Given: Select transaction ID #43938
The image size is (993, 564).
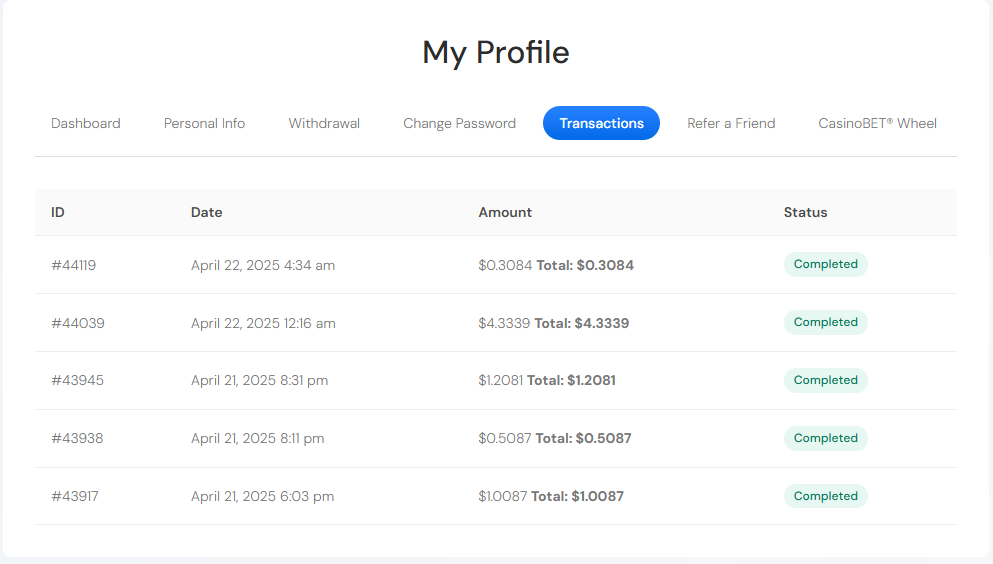Looking at the screenshot, I should (x=77, y=439).
